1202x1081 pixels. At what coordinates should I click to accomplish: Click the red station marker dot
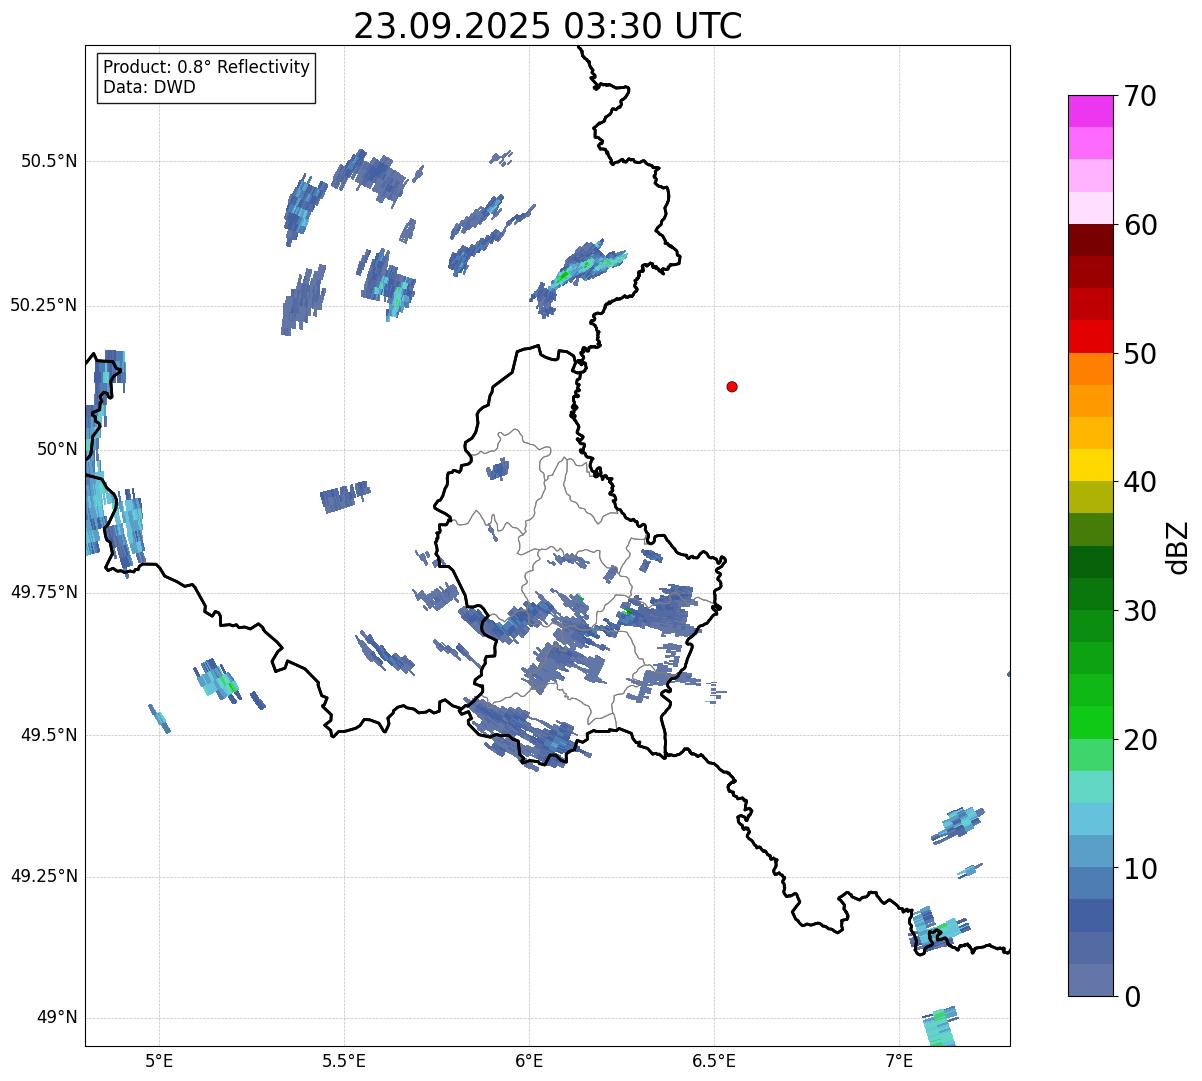click(x=732, y=386)
